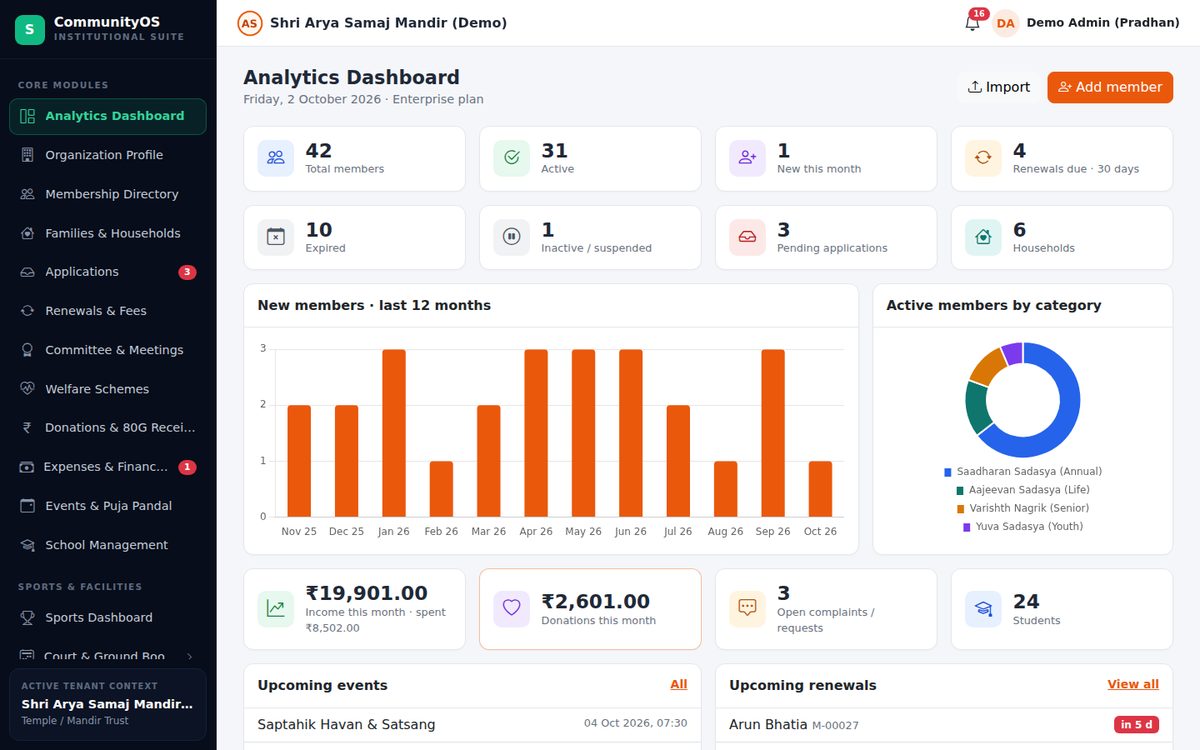The image size is (1200, 750).
Task: Navigate to Expenses & Finance module
Action: tap(108, 467)
